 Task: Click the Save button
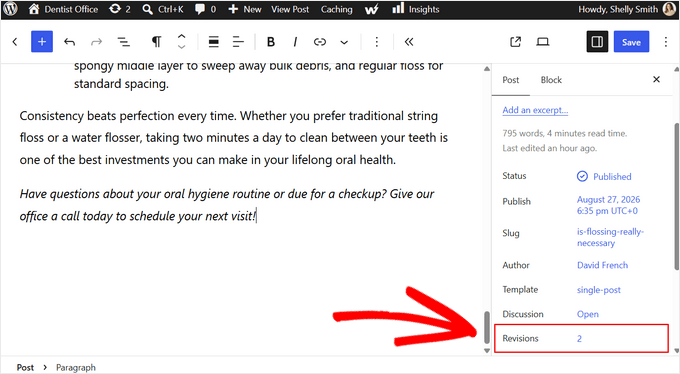coord(631,42)
